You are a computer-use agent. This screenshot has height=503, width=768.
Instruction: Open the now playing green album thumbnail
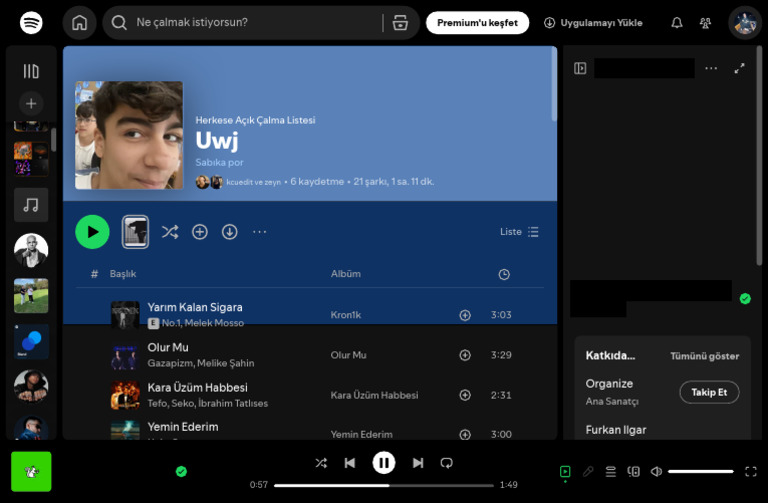tap(31, 472)
